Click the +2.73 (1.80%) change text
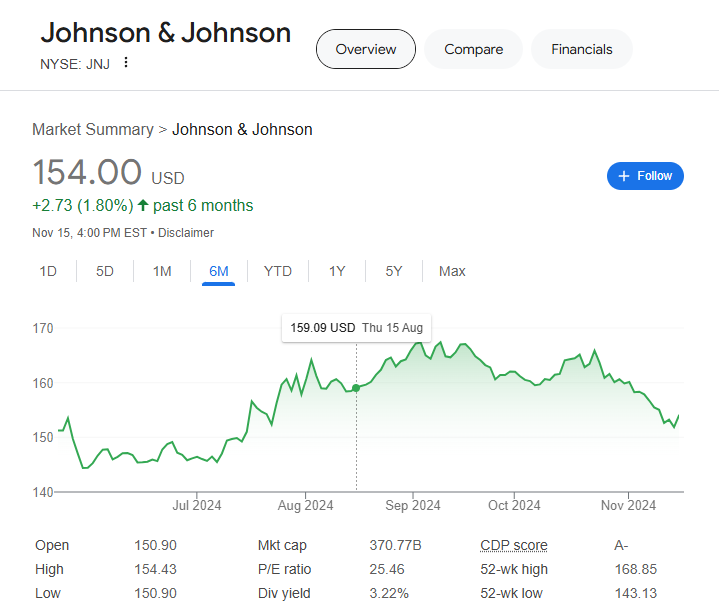The image size is (719, 616). click(x=83, y=205)
